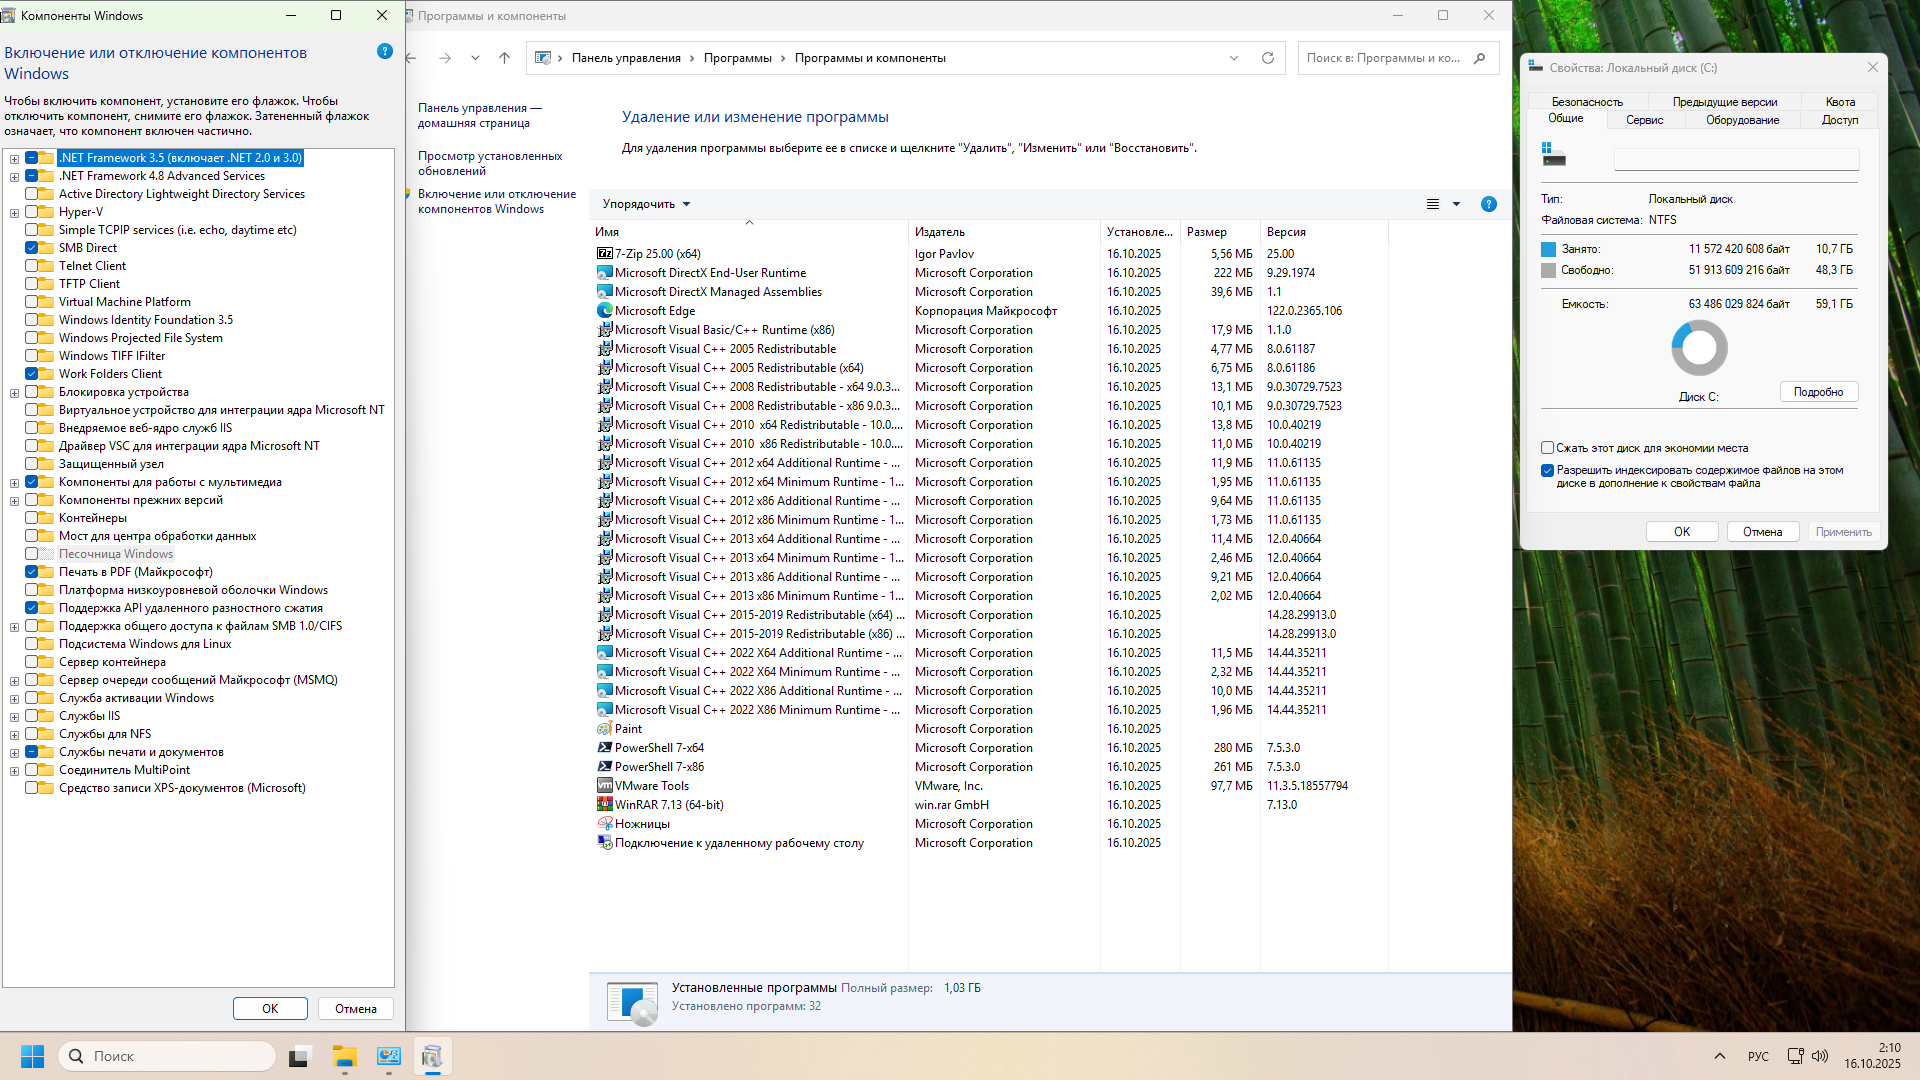
Task: Open the Упорядочить dropdown
Action: [646, 204]
